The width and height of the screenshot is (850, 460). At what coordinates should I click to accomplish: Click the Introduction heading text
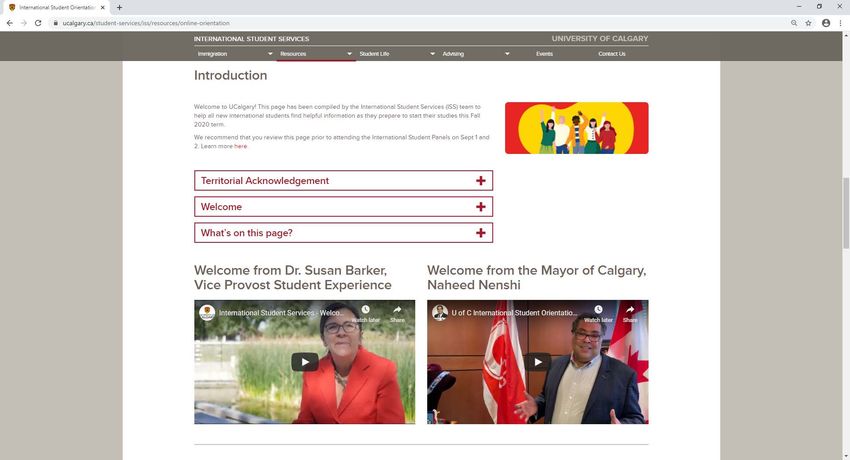tap(230, 75)
